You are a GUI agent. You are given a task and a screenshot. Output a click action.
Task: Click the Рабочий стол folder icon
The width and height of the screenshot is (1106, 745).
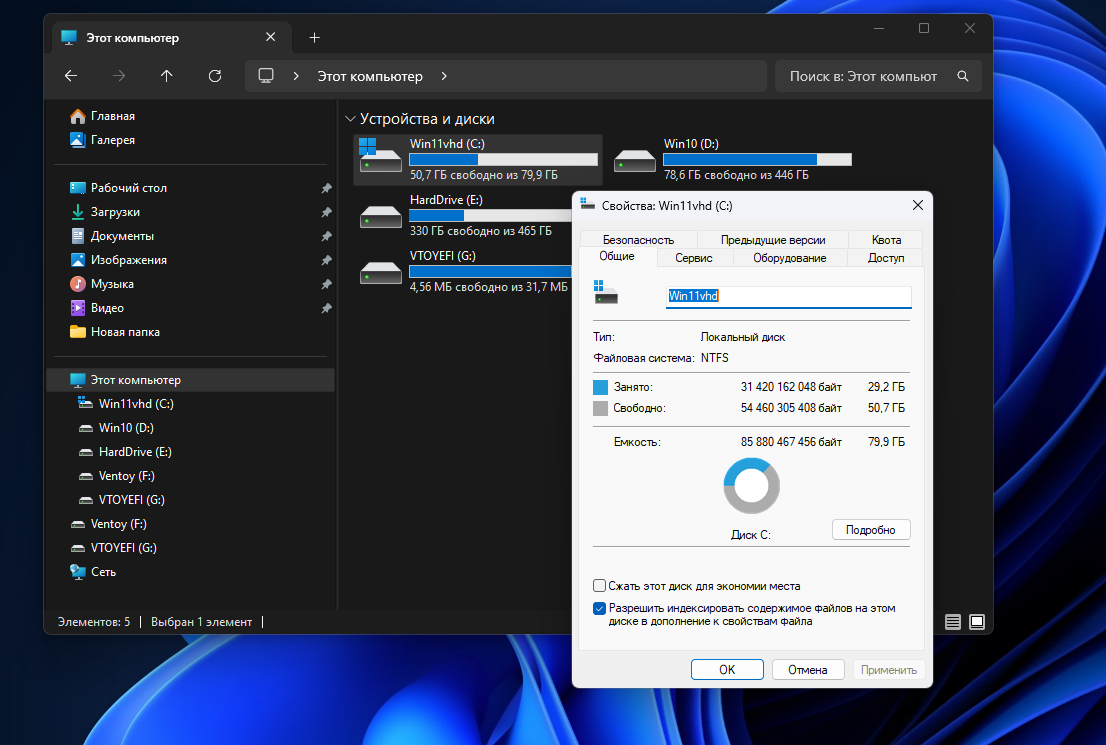coord(78,188)
